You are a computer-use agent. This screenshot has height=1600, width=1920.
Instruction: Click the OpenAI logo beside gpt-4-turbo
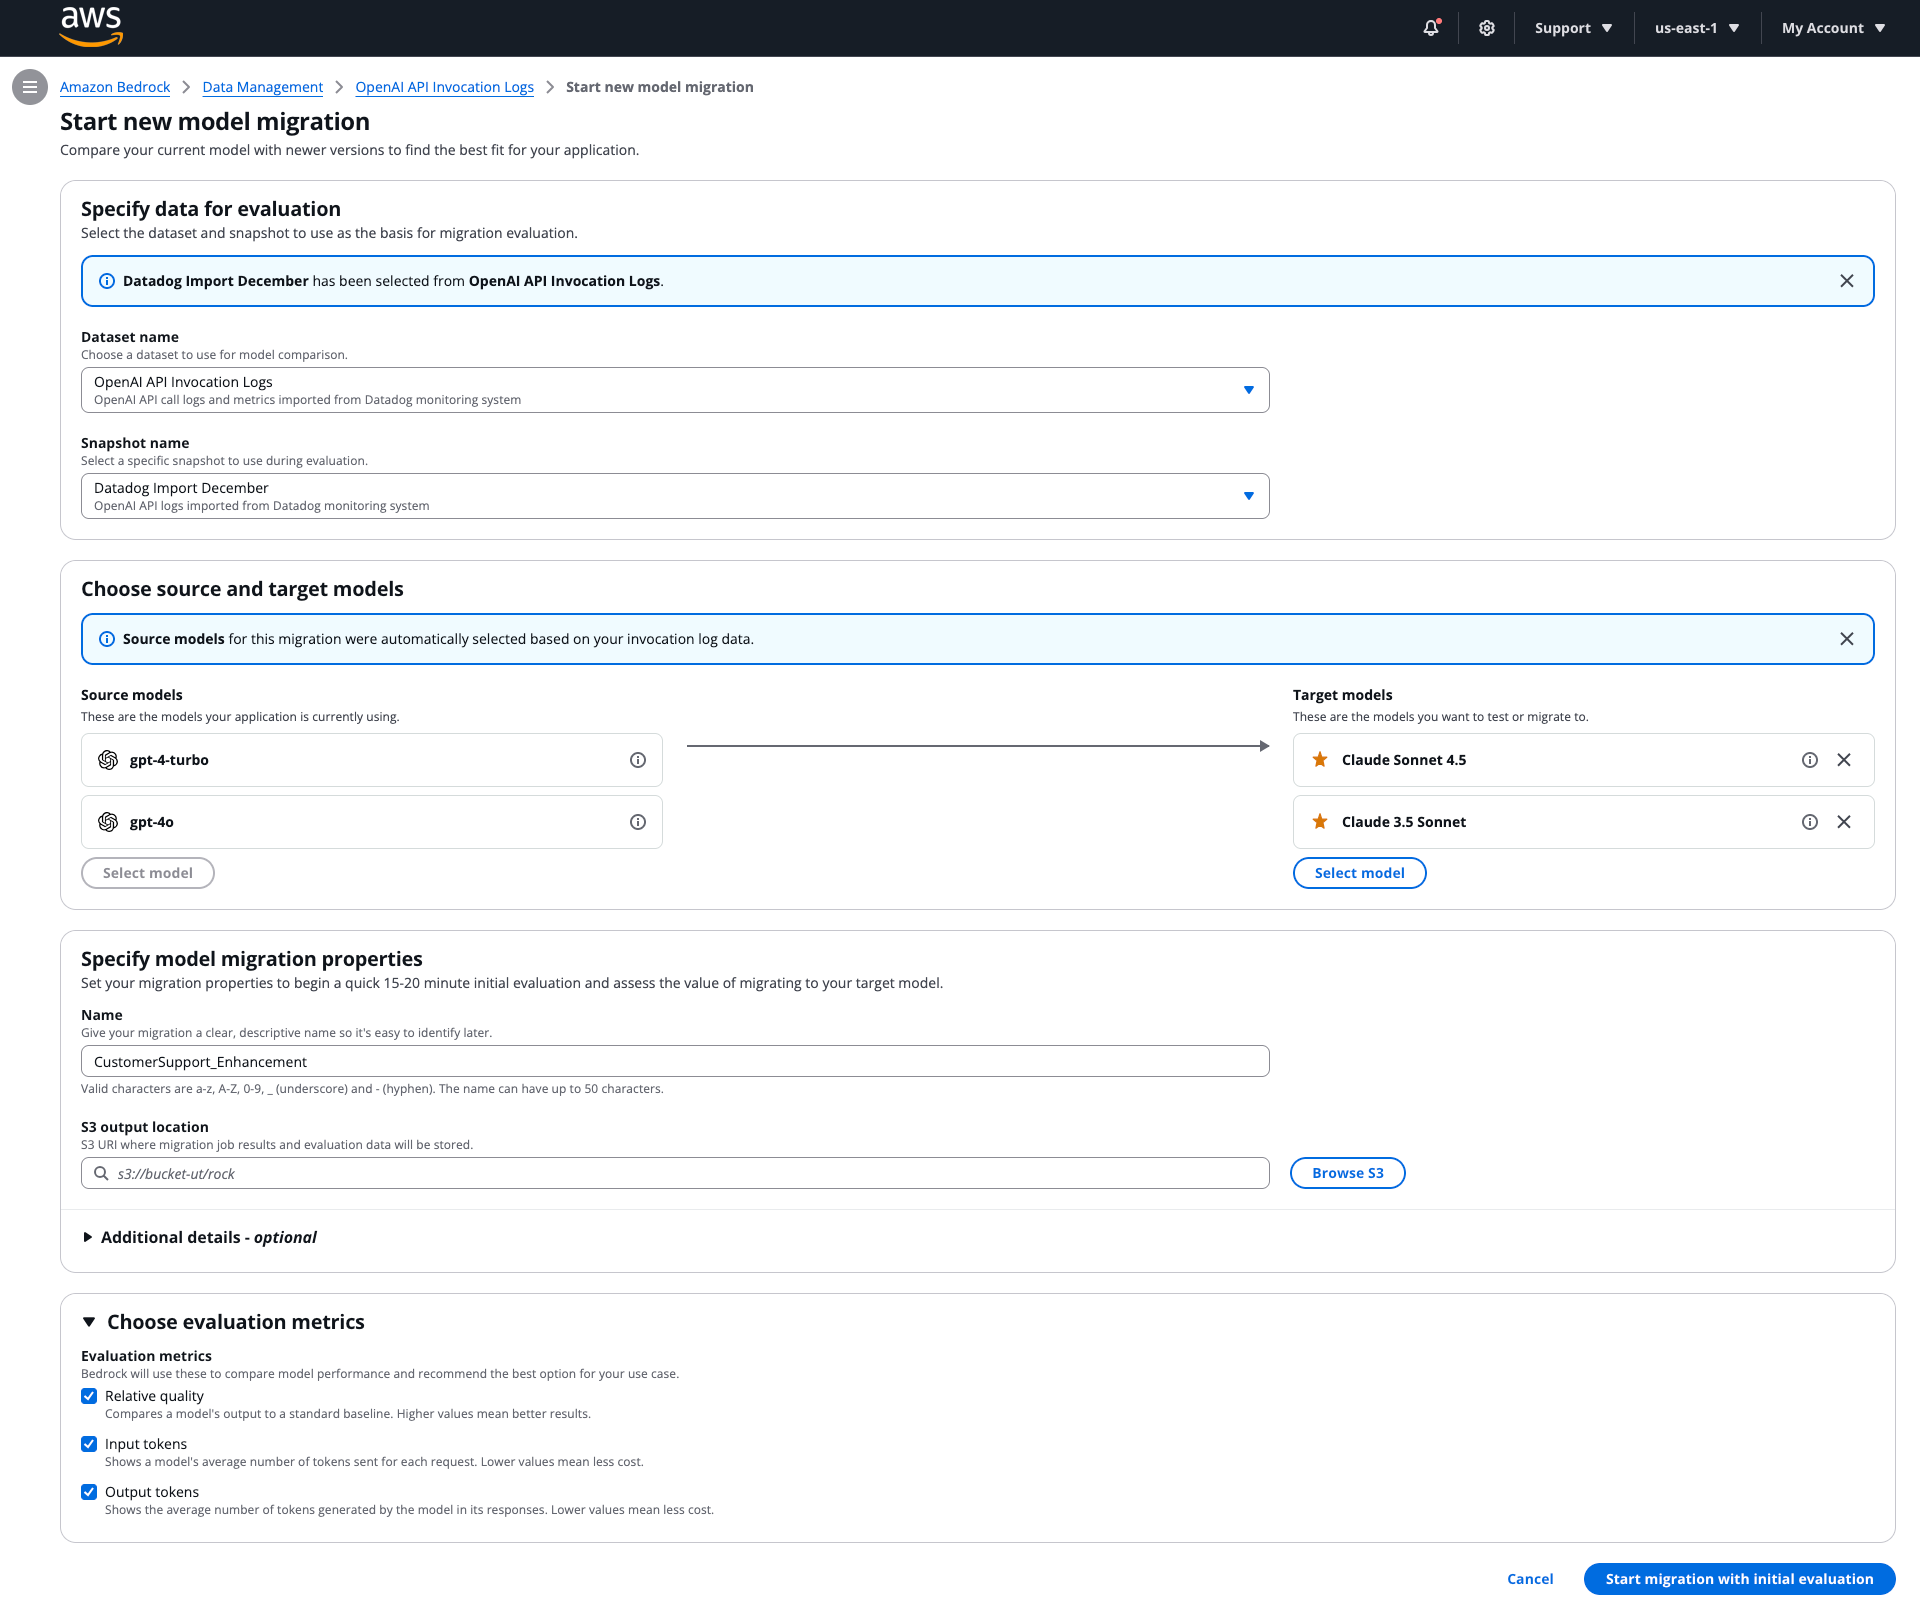[108, 760]
